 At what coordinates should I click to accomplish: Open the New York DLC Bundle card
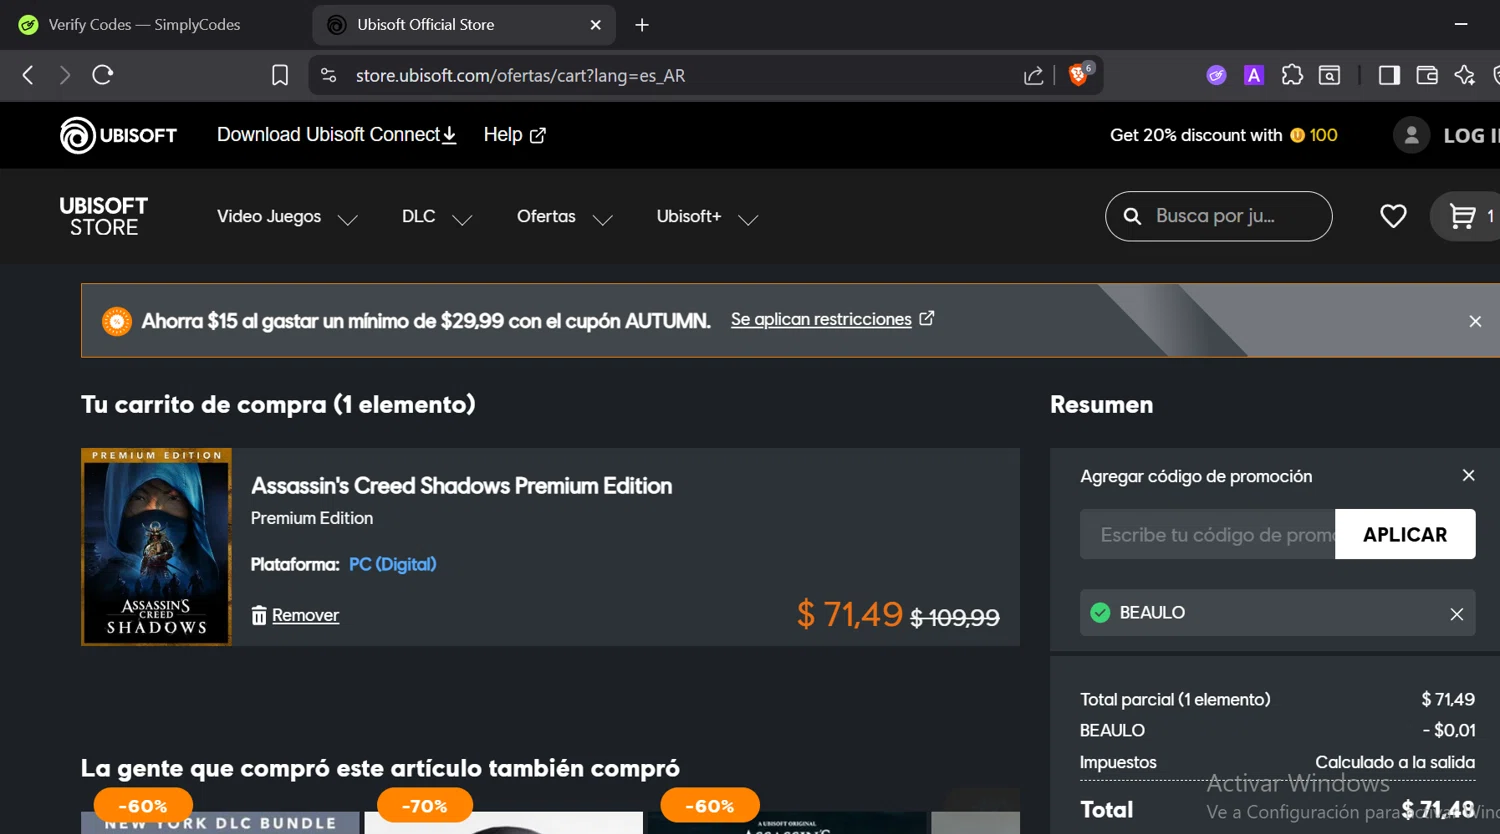click(220, 822)
